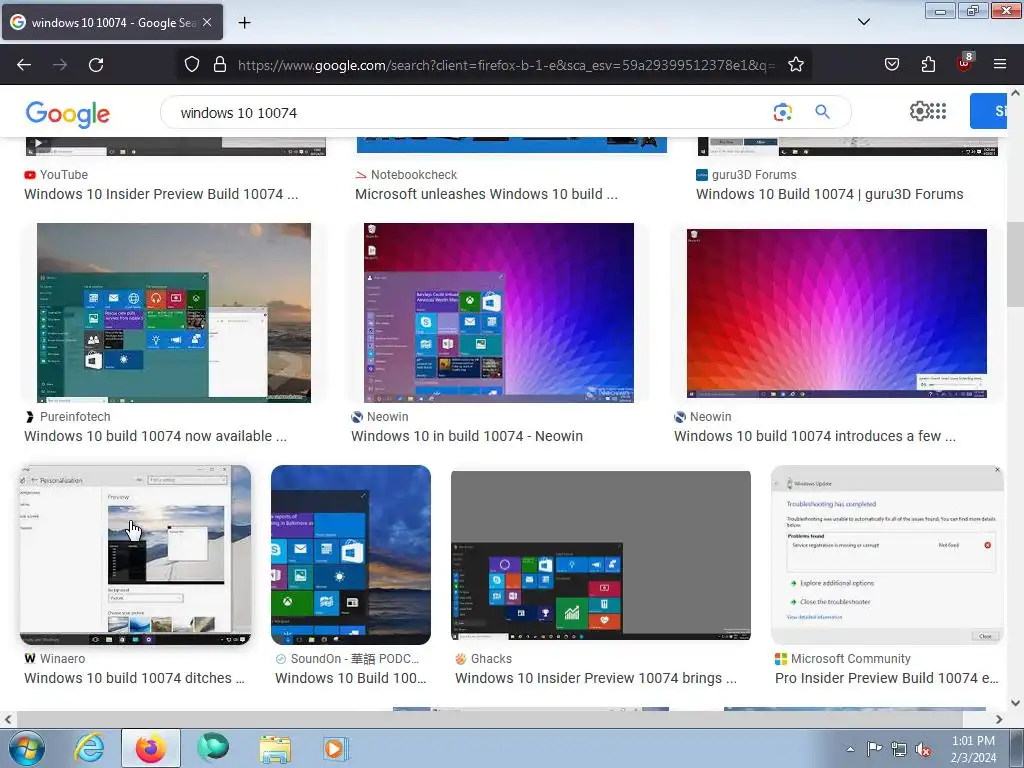Close the Google Search tab
Viewport: 1024px width, 768px height.
coord(207,22)
